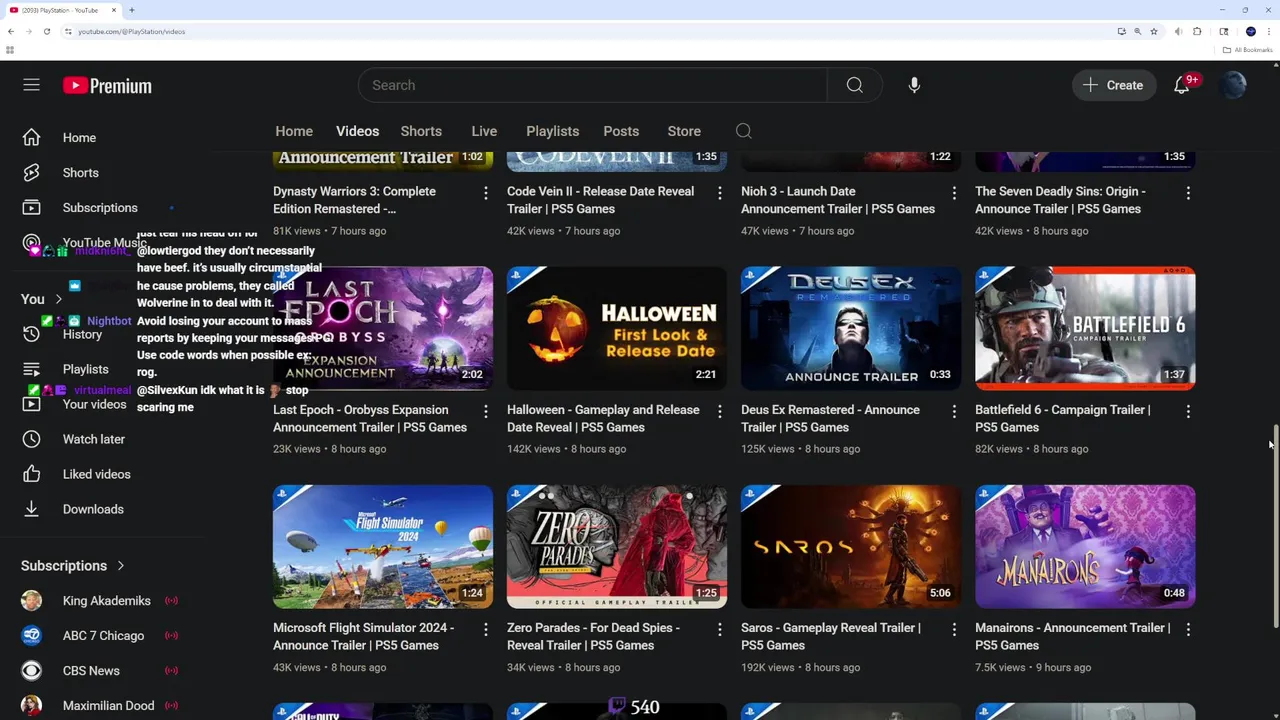Click the YouTube search input field
Viewport: 1280px width, 720px height.
pyautogui.click(x=592, y=85)
